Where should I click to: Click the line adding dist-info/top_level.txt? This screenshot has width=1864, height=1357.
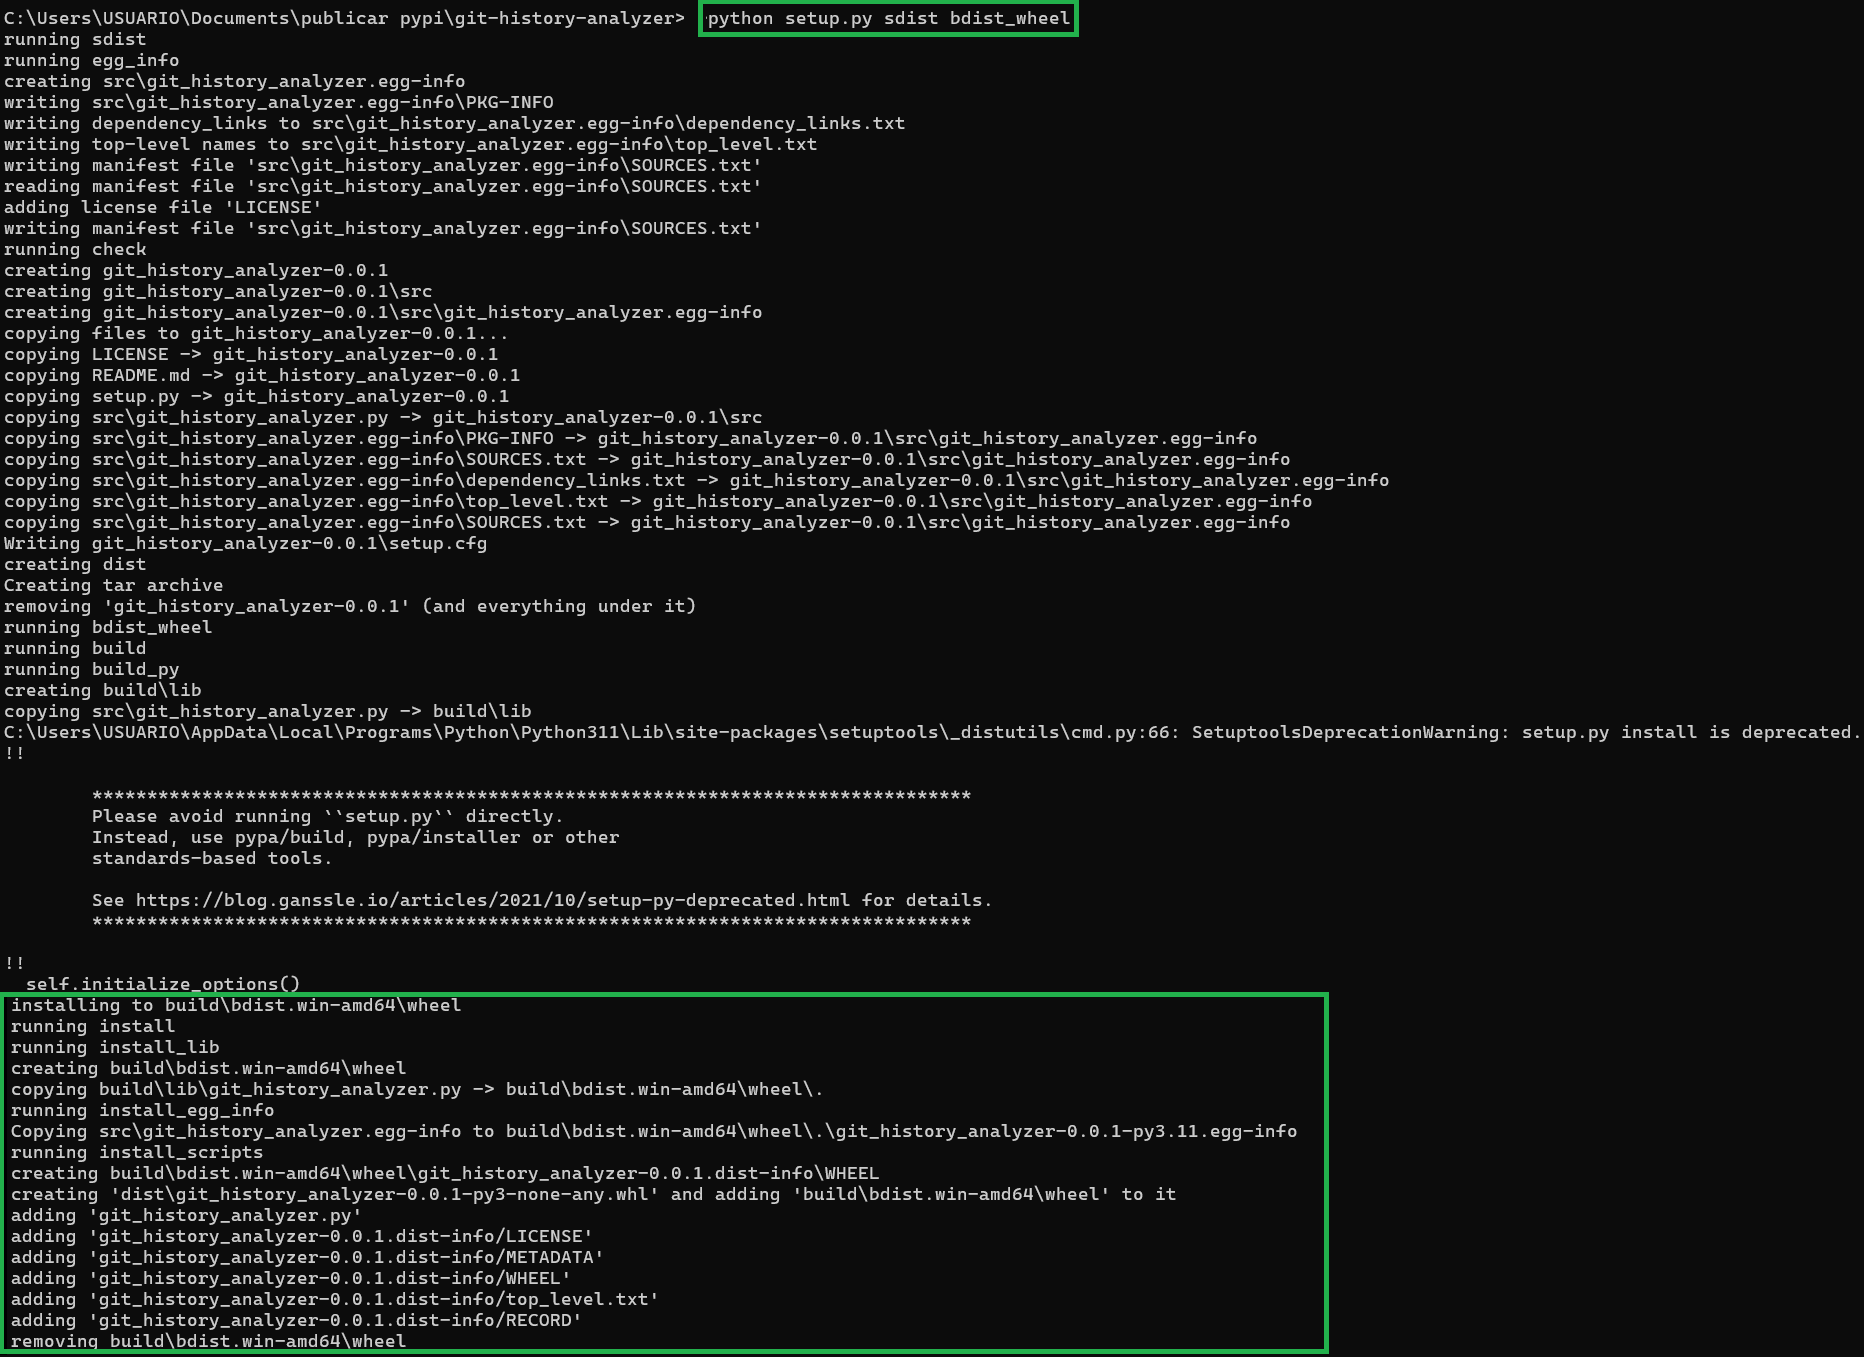[x=335, y=1299]
